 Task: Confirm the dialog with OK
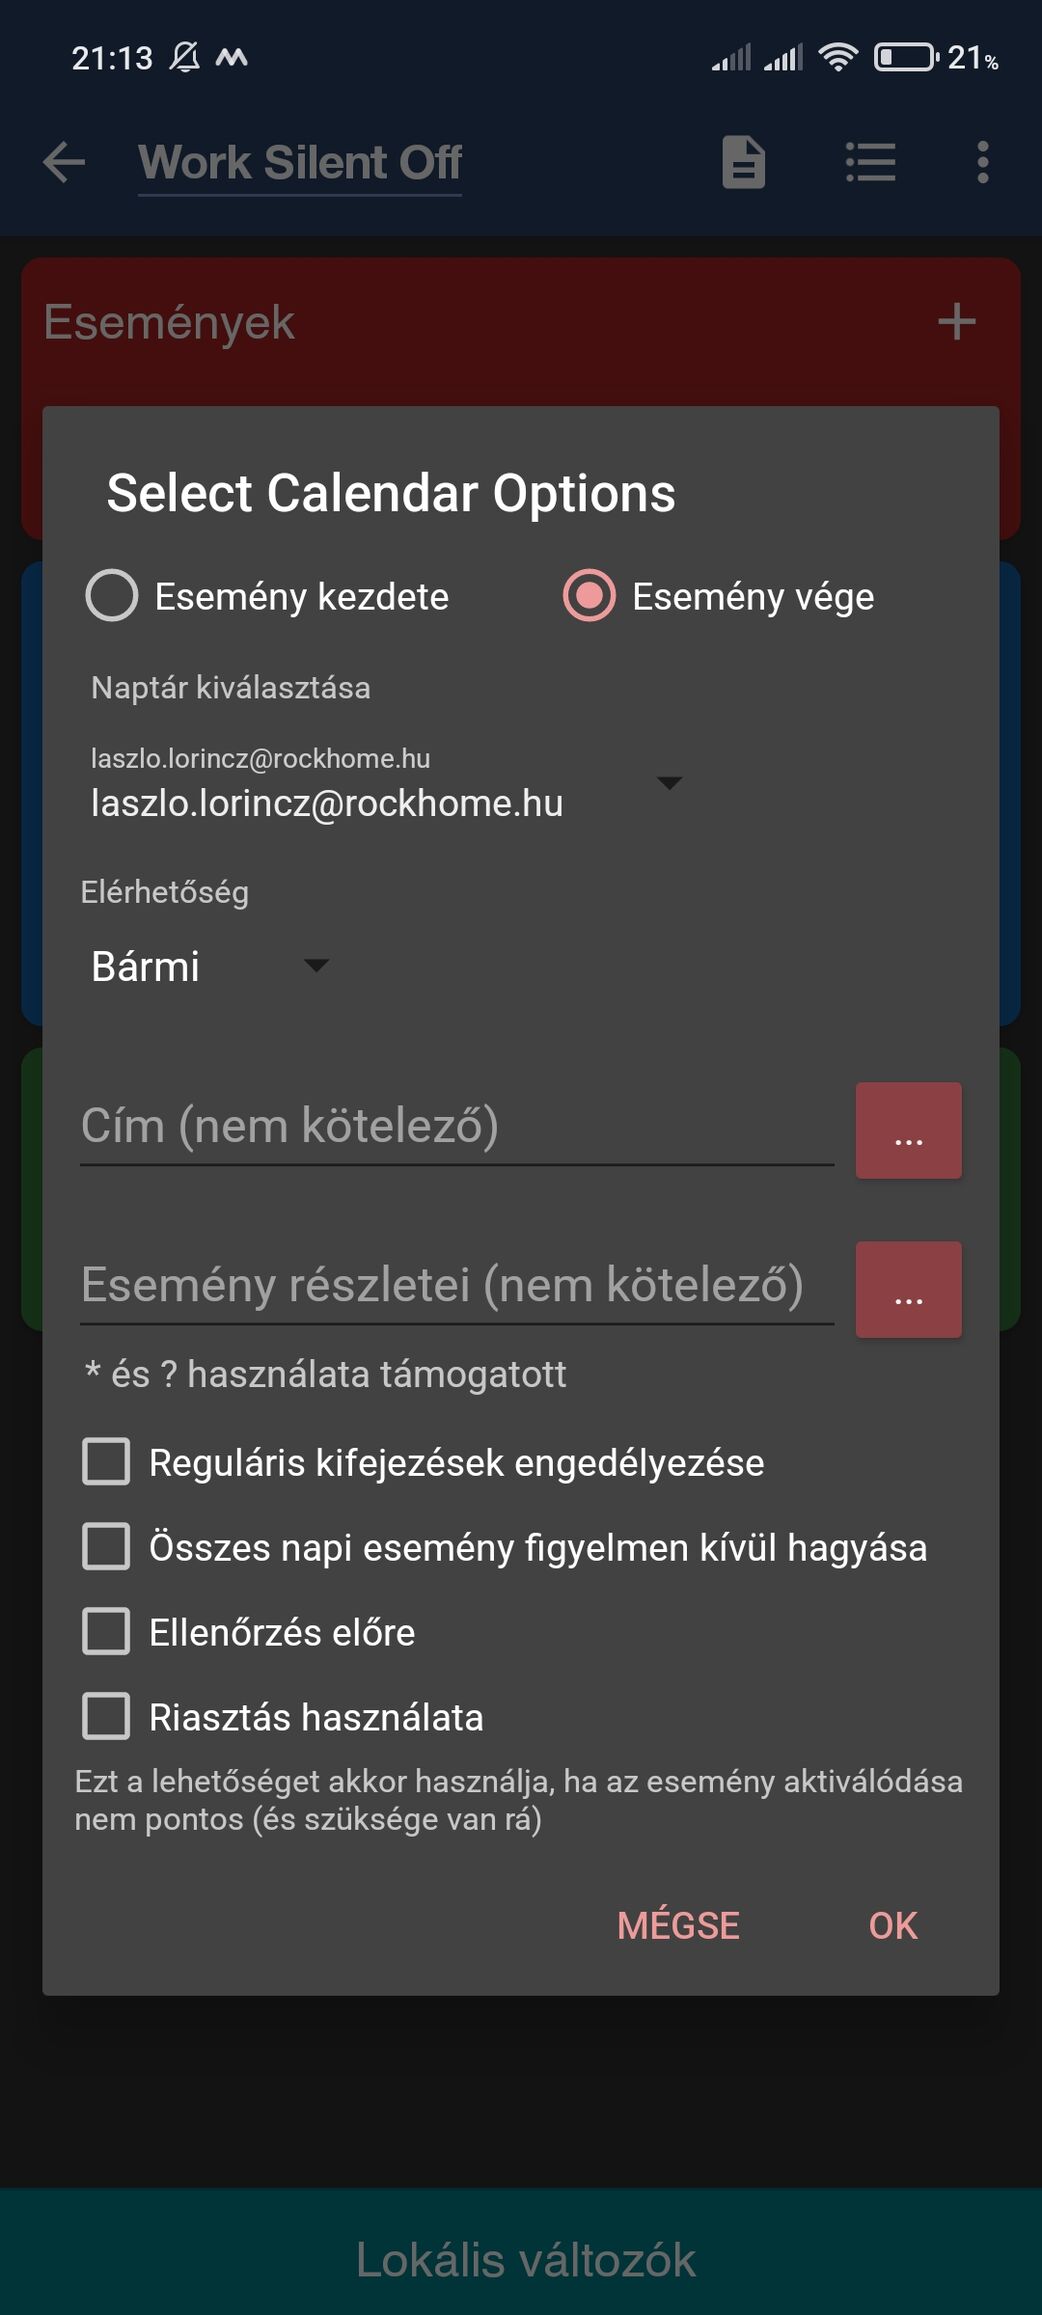(x=892, y=1925)
